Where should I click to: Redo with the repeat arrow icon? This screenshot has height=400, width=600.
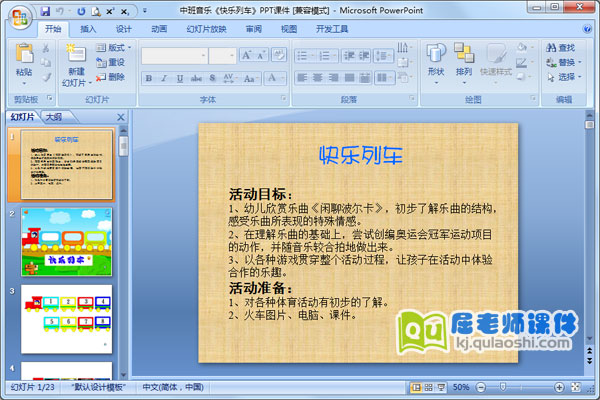click(81, 11)
